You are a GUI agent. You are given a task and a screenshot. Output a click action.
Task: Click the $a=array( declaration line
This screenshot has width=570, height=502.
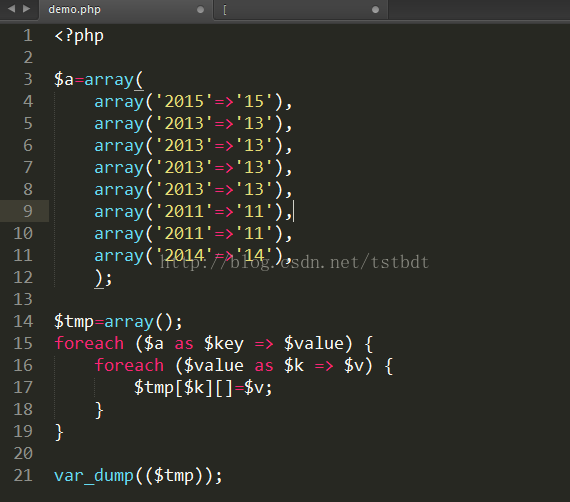(x=99, y=80)
